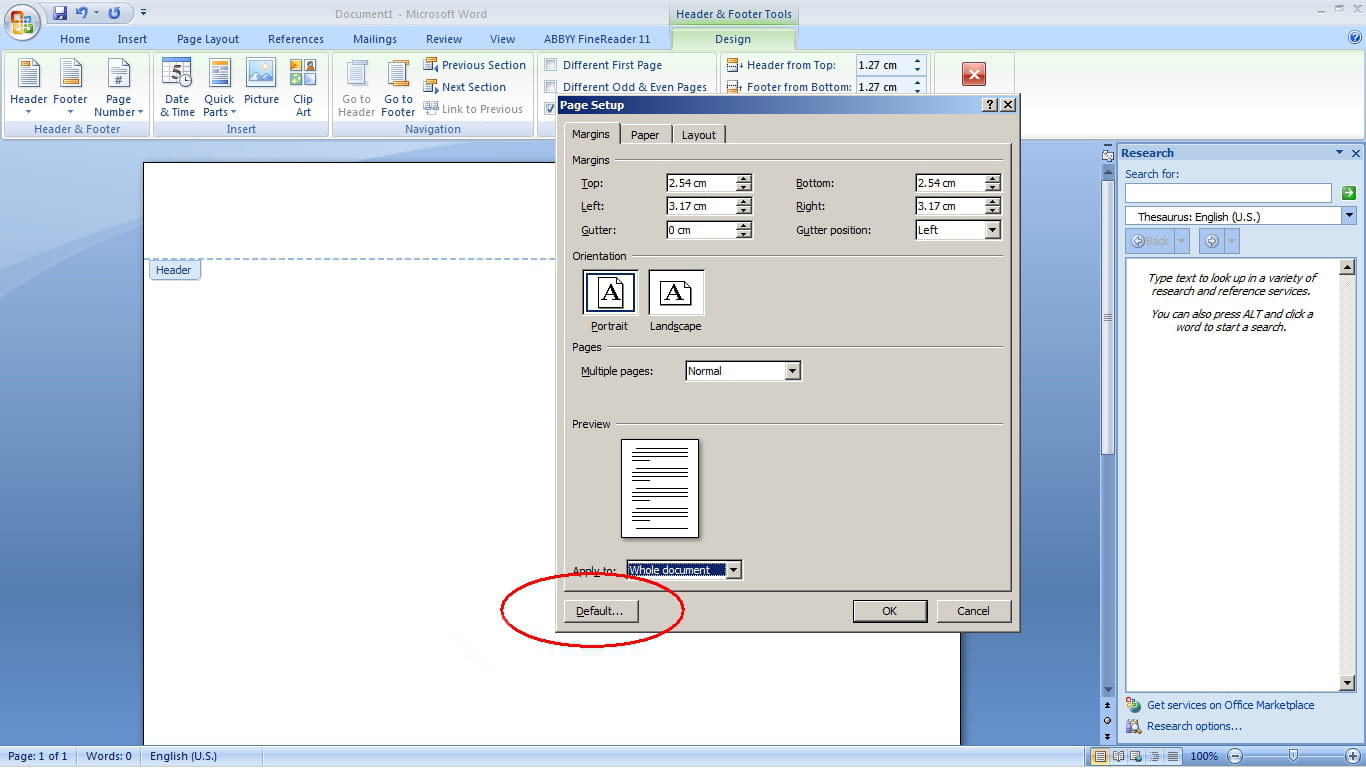Image resolution: width=1366 pixels, height=768 pixels.
Task: Open Get services on Office Marketplace link
Action: click(x=1230, y=705)
